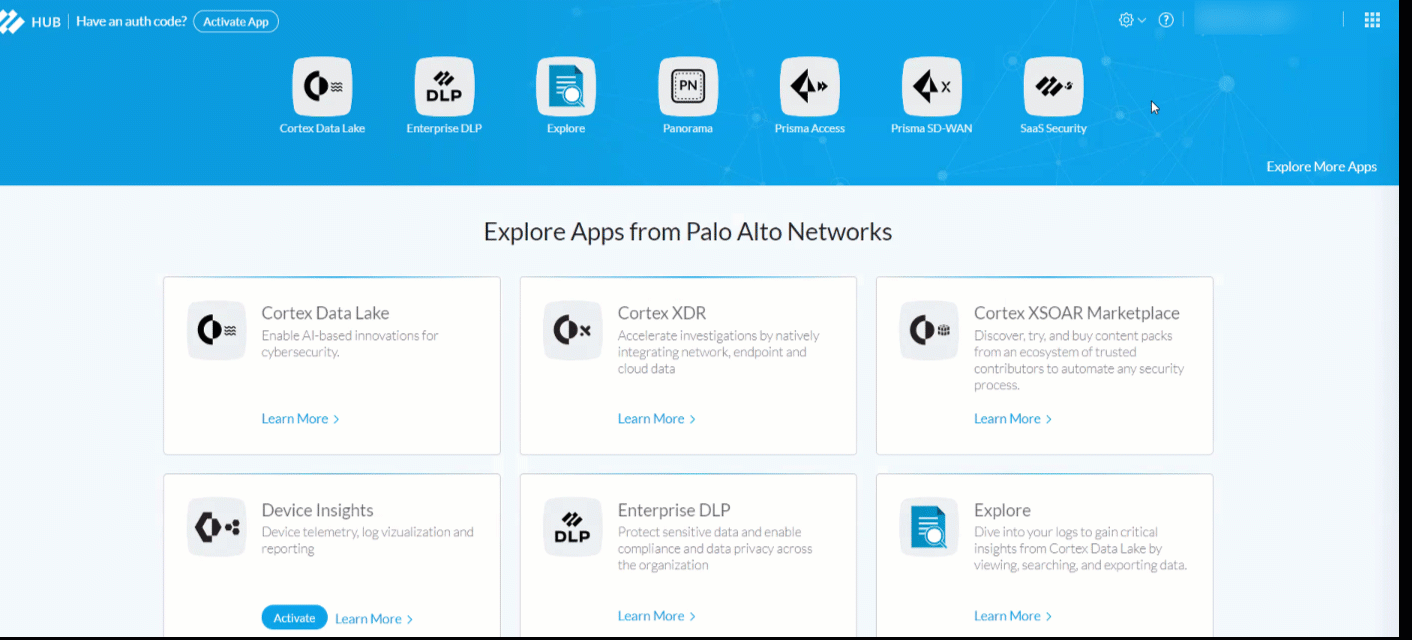Open Learn More for Cortex XSOAR Marketplace
The height and width of the screenshot is (640, 1412).
[x=1012, y=419]
